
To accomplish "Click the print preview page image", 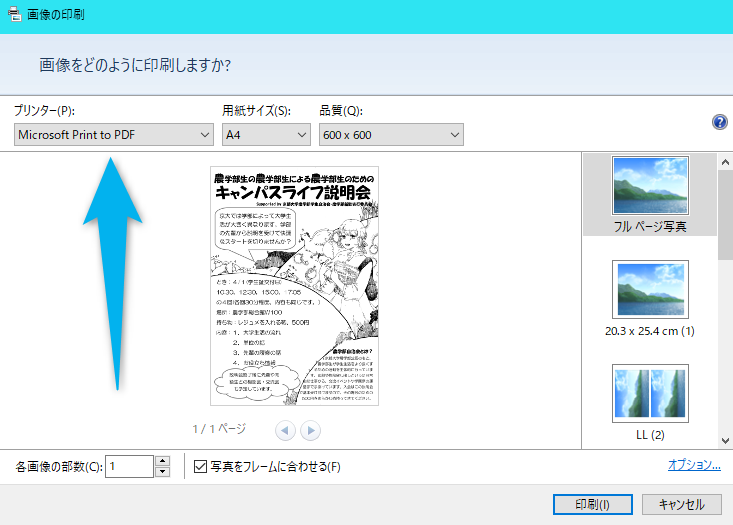I will [x=294, y=285].
